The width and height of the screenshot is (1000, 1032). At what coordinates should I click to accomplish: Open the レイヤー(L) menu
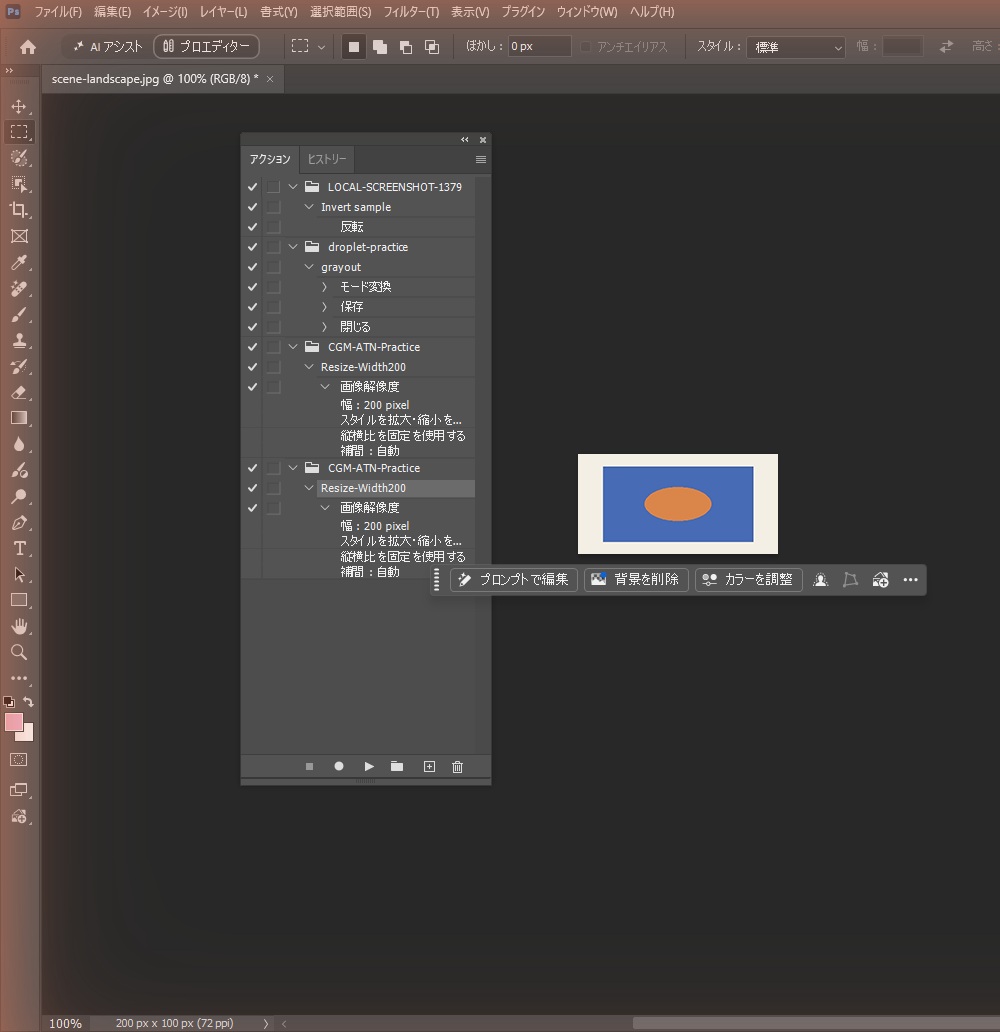click(223, 12)
